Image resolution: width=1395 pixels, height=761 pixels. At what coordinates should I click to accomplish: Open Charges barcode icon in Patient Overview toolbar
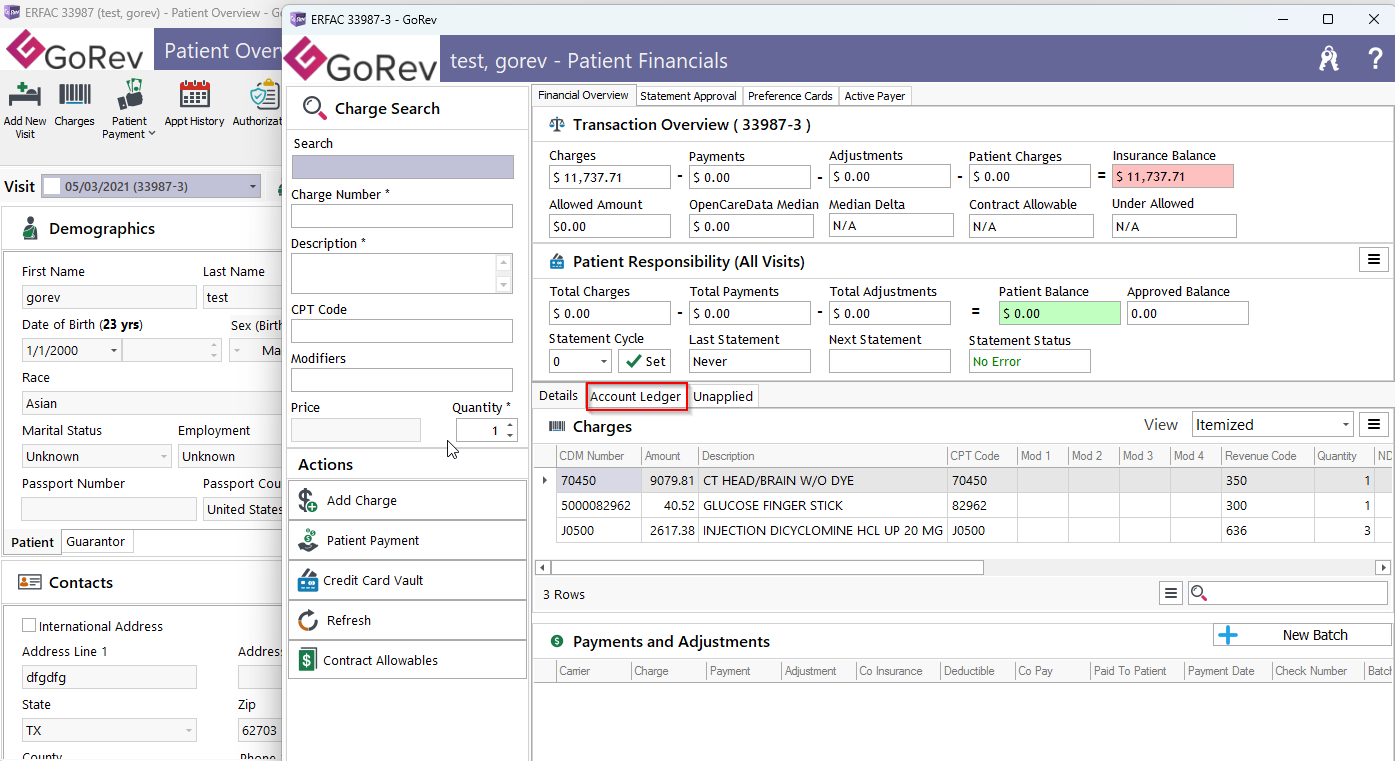point(74,96)
